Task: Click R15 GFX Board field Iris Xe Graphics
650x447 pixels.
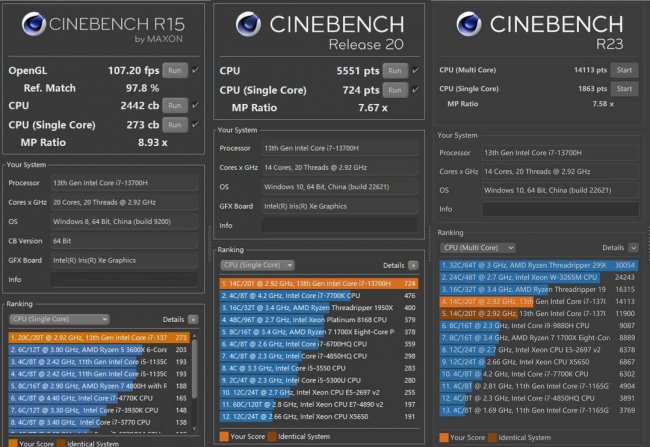Action: [124, 260]
